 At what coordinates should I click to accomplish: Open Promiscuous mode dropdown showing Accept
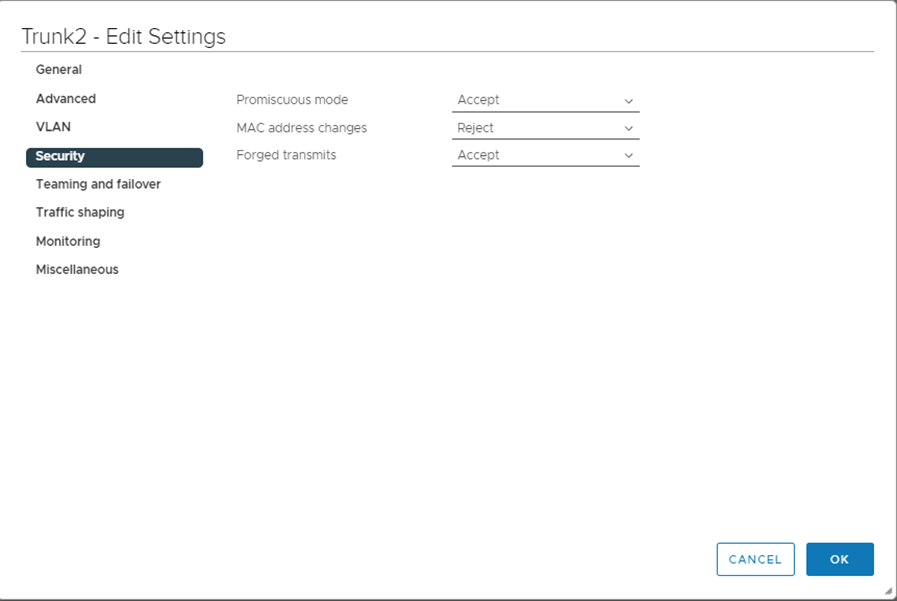coord(535,100)
